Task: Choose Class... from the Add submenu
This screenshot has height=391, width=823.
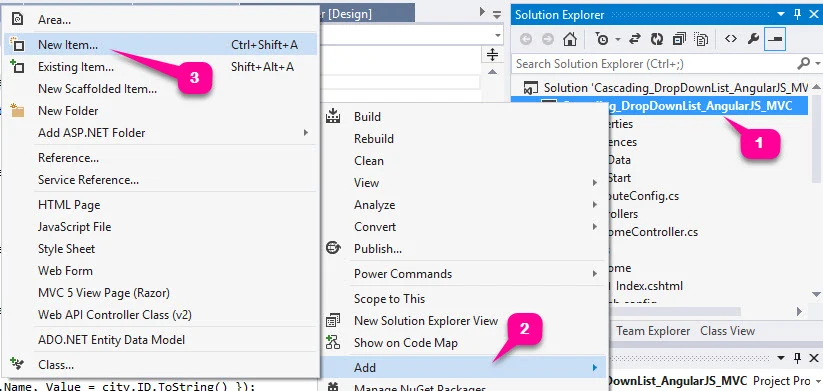Action: (160, 365)
